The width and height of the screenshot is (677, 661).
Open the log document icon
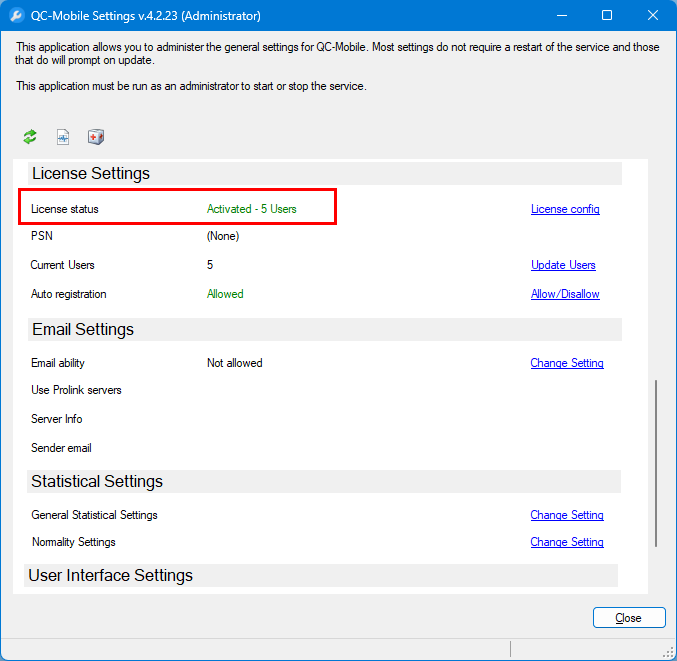63,137
